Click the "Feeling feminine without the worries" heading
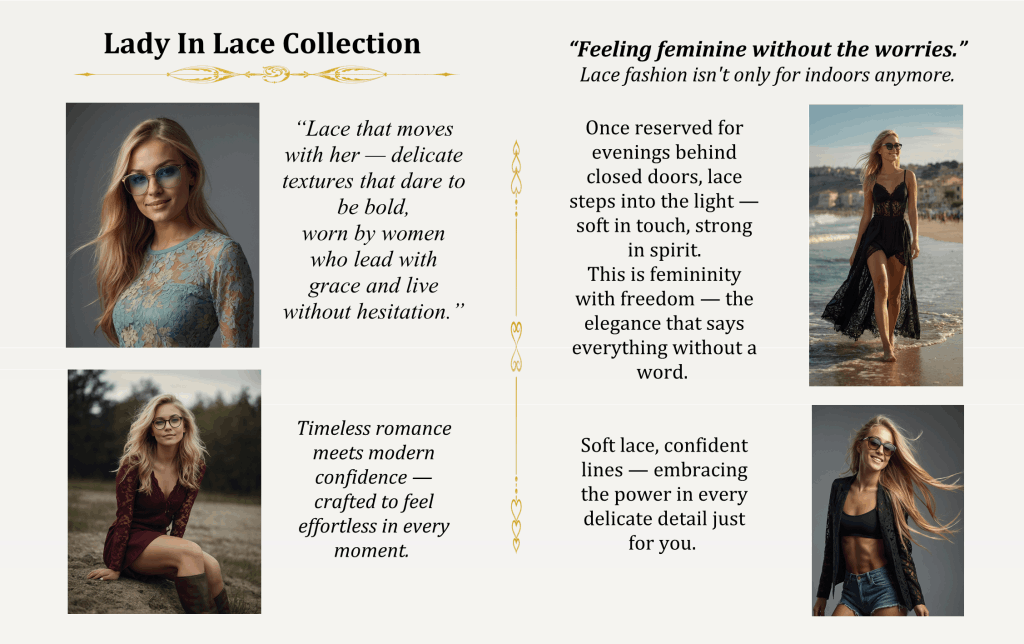The height and width of the screenshot is (644, 1024). coord(769,49)
